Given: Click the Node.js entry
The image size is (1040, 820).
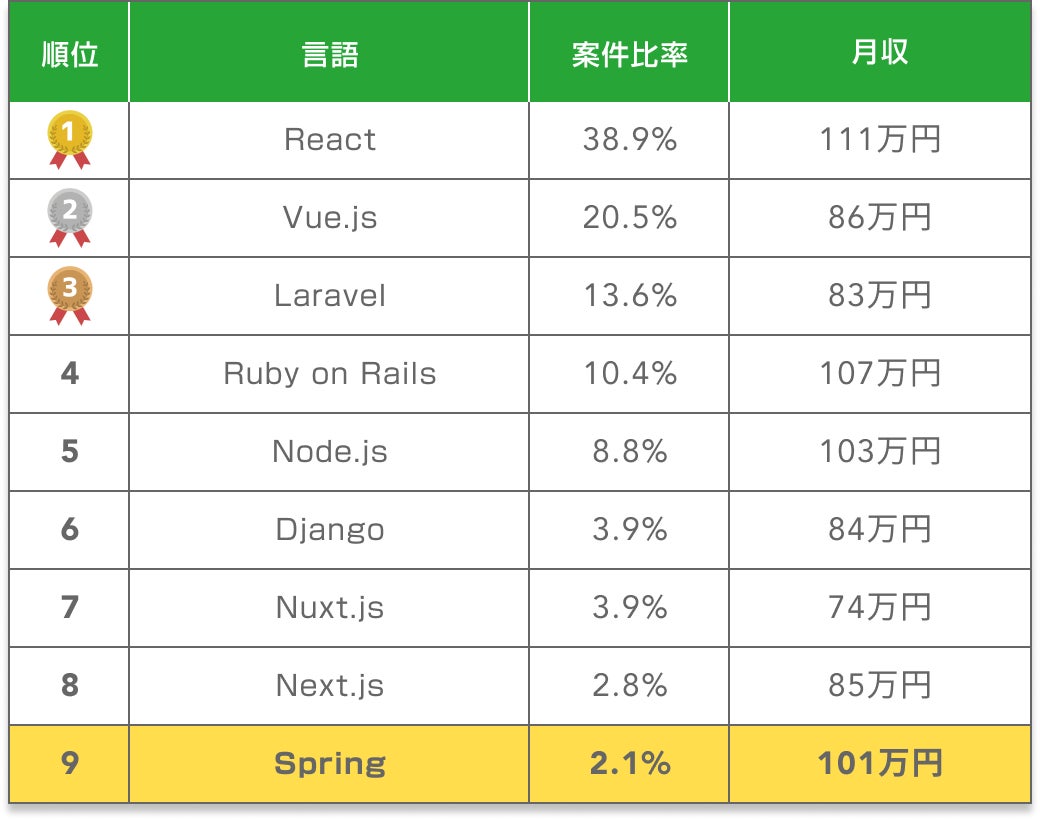Looking at the screenshot, I should (329, 451).
